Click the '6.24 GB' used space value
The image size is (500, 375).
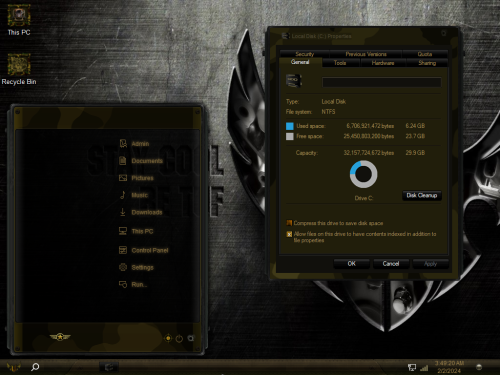(x=415, y=126)
